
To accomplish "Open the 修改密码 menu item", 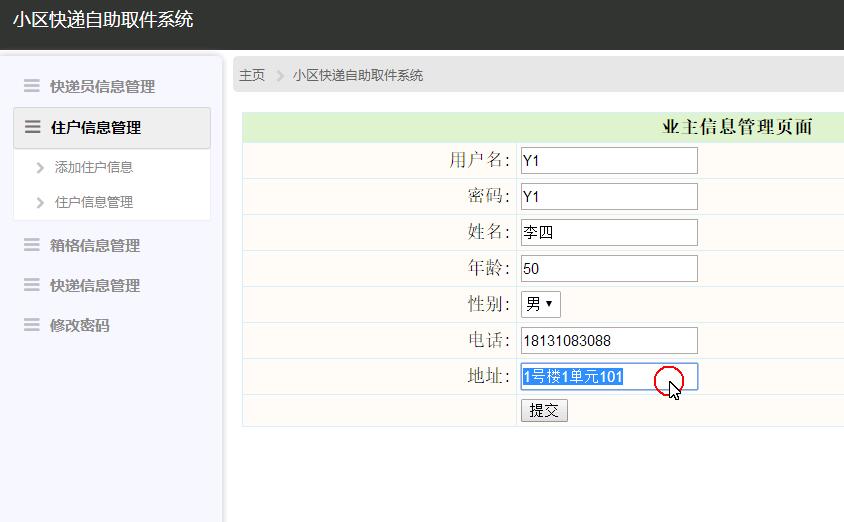I will point(80,326).
